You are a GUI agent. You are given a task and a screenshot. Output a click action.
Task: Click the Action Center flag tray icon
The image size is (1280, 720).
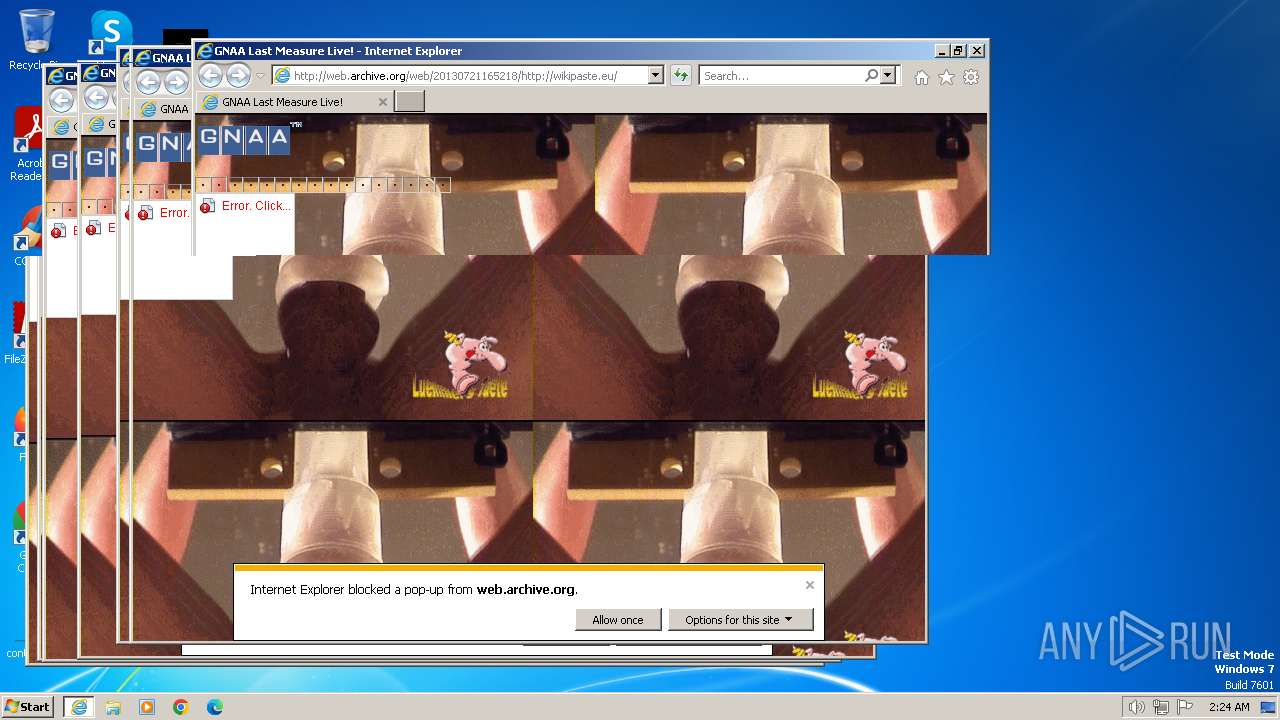click(x=1186, y=707)
